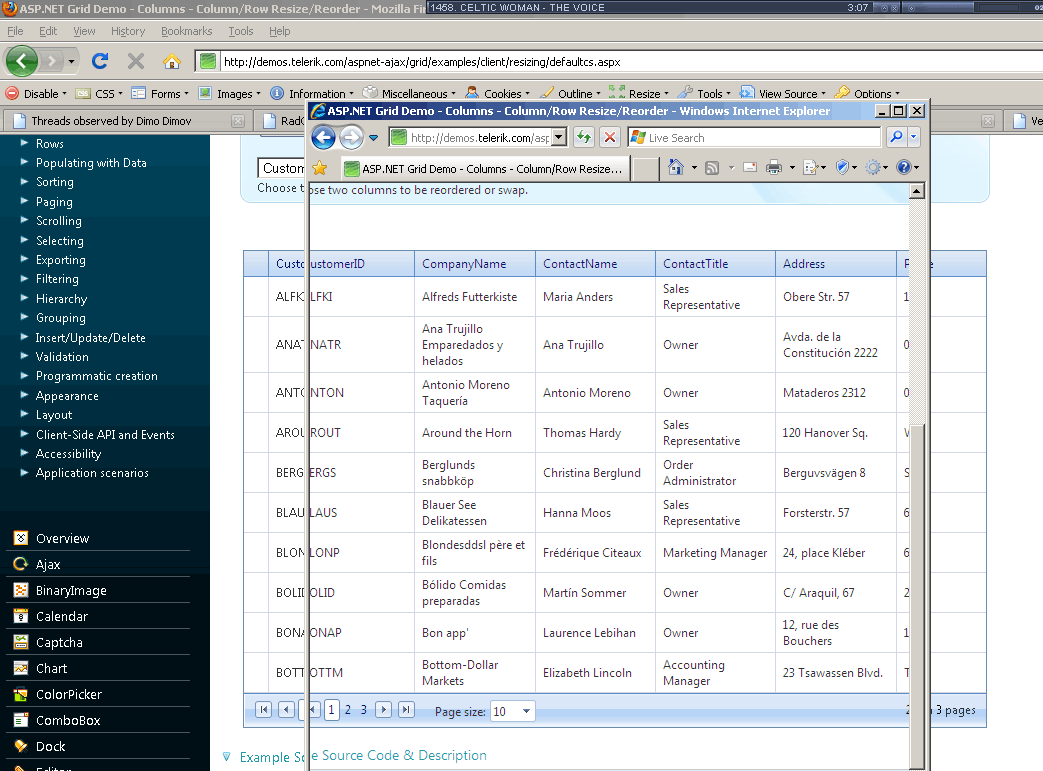Click the IE Home icon
This screenshot has width=1043, height=771.
[x=676, y=167]
